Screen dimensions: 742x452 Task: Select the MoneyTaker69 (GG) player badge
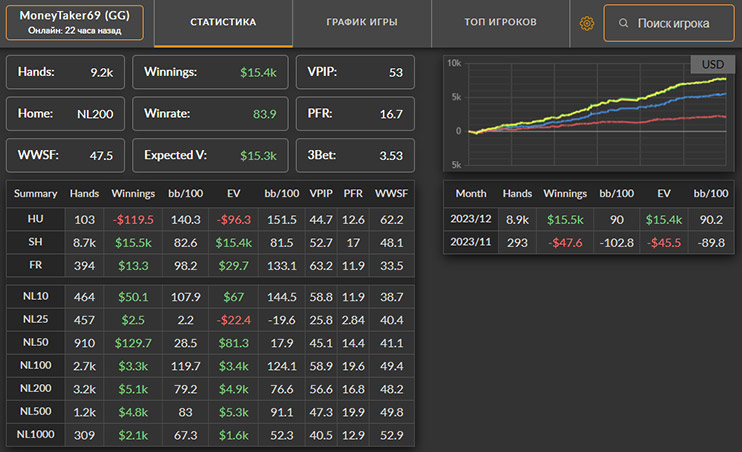point(75,22)
